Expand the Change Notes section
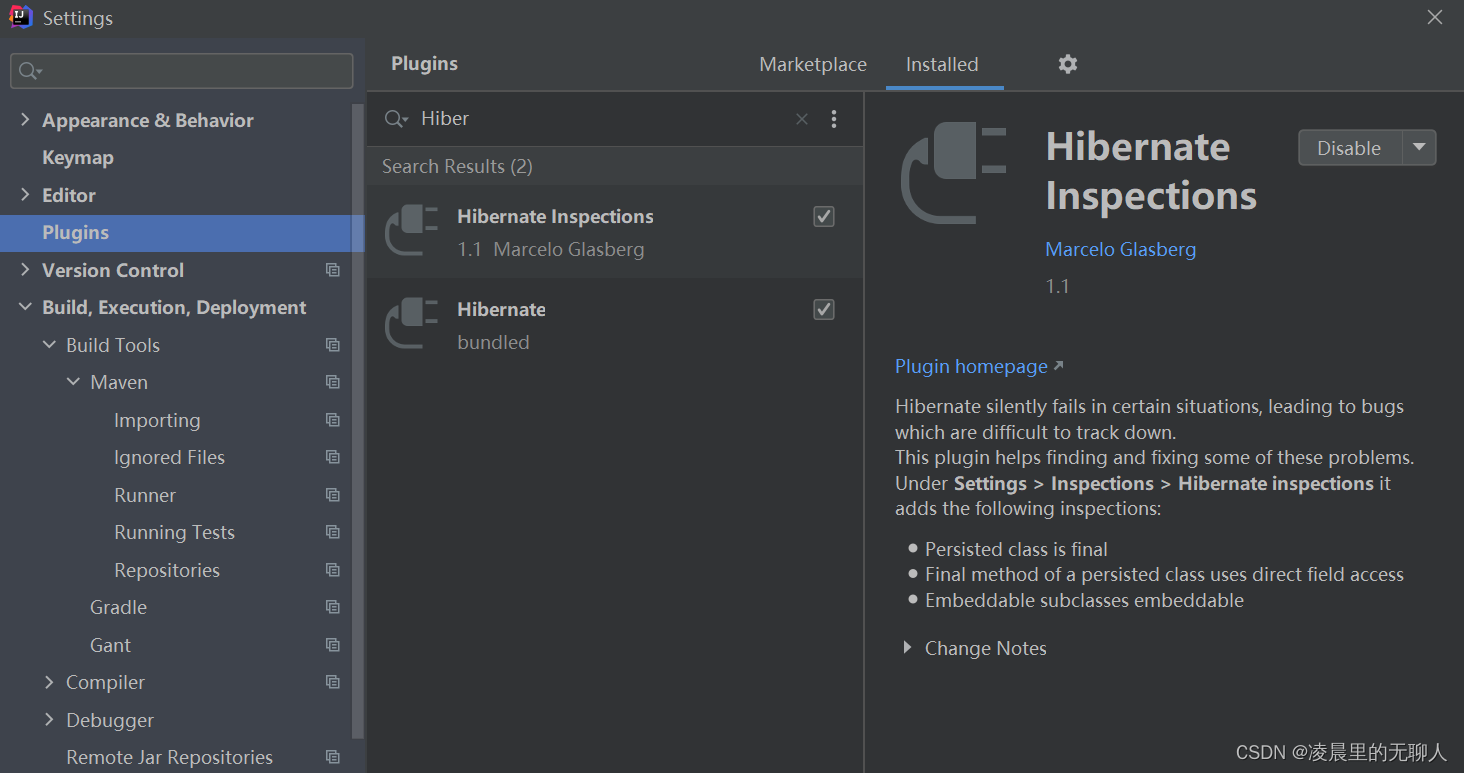Image resolution: width=1464 pixels, height=773 pixels. (x=907, y=648)
